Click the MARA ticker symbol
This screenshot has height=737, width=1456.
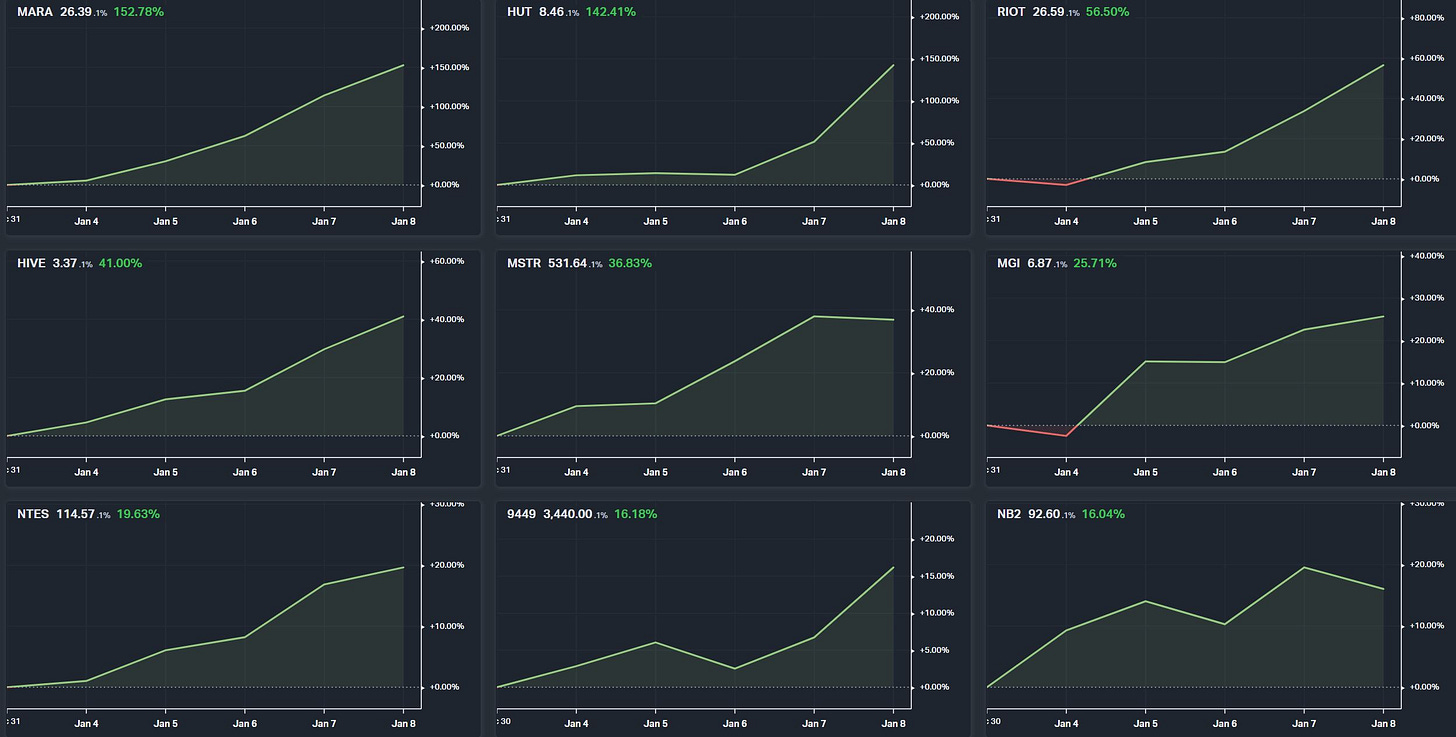coord(35,12)
